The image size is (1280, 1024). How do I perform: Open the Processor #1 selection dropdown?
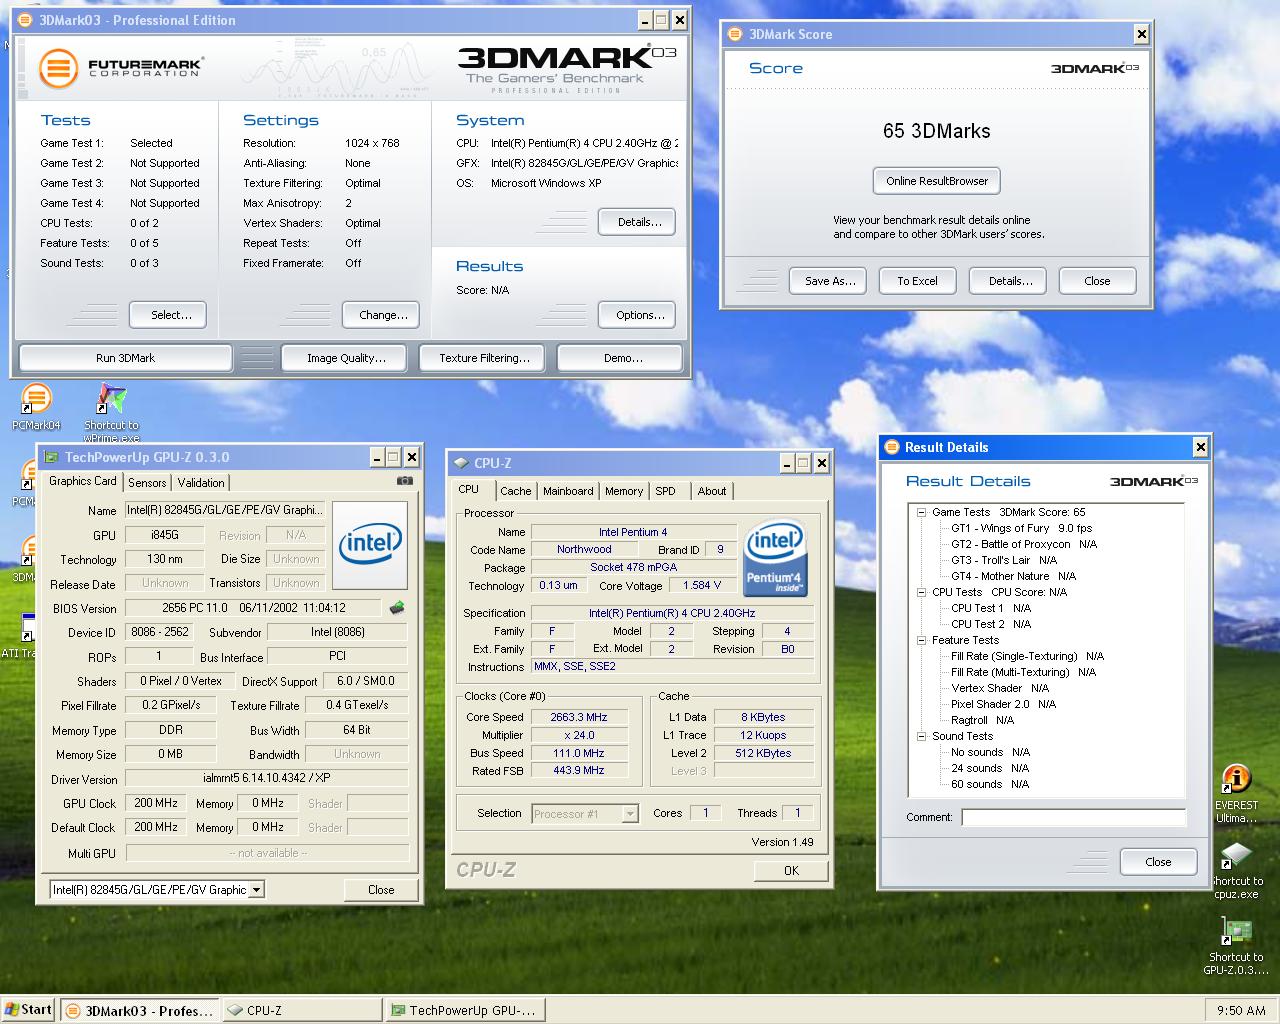630,814
